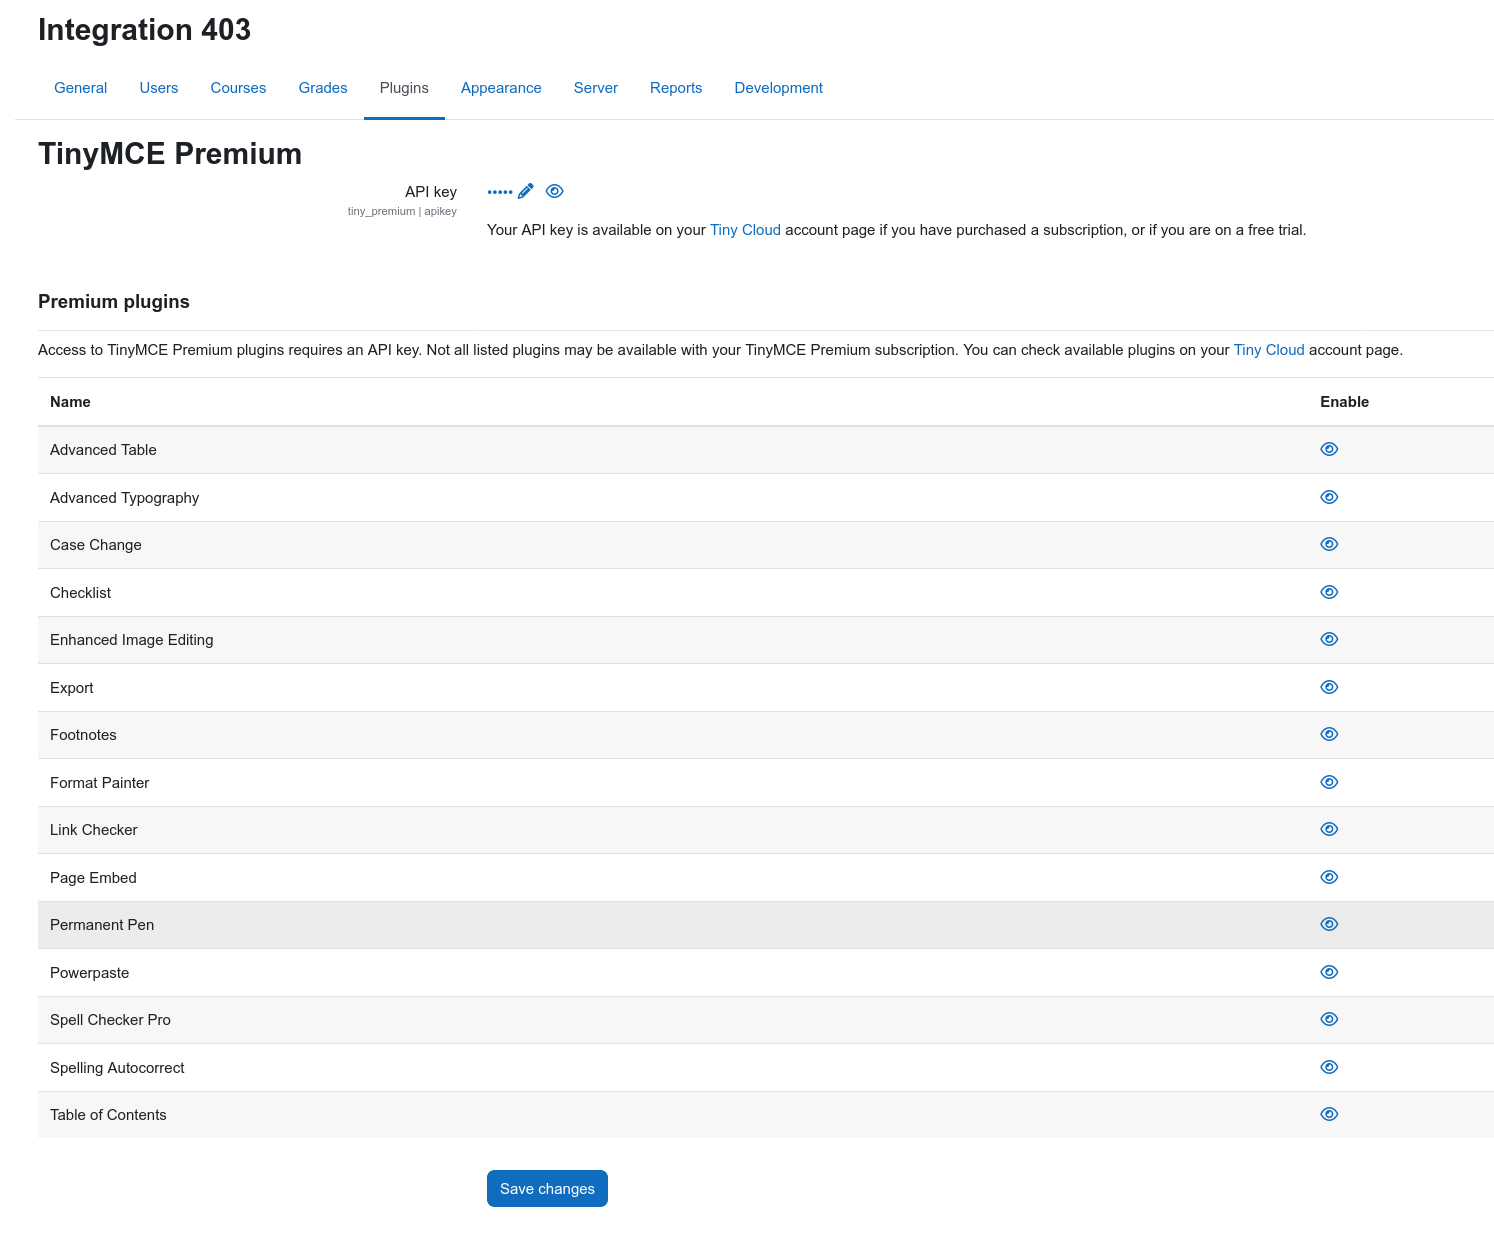1494x1249 pixels.
Task: Toggle the Case Change plugin eye icon
Action: pos(1329,544)
